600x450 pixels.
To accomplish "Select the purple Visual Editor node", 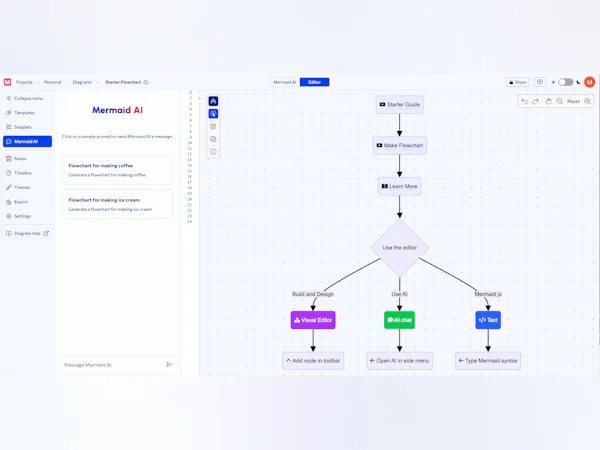I will click(x=313, y=320).
